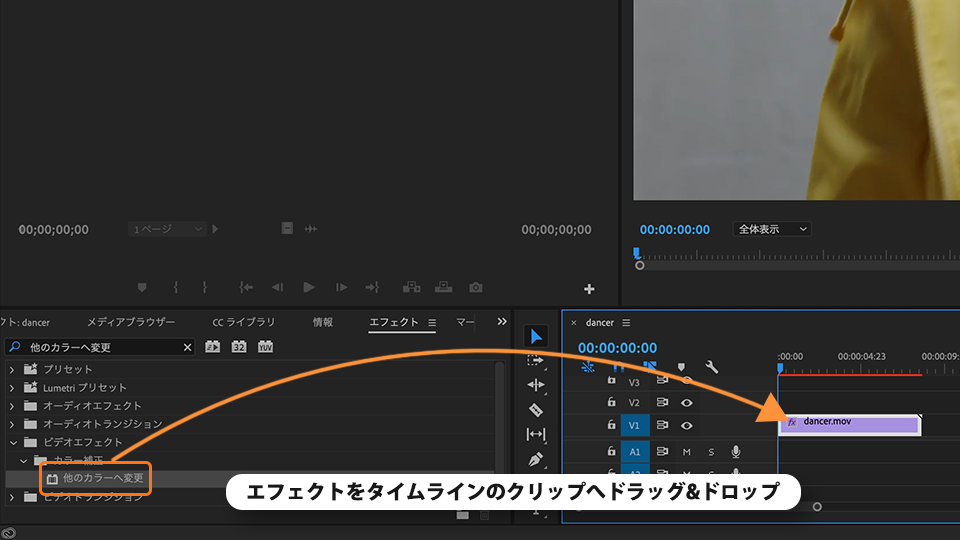Add marker icon in timeline header

[681, 367]
